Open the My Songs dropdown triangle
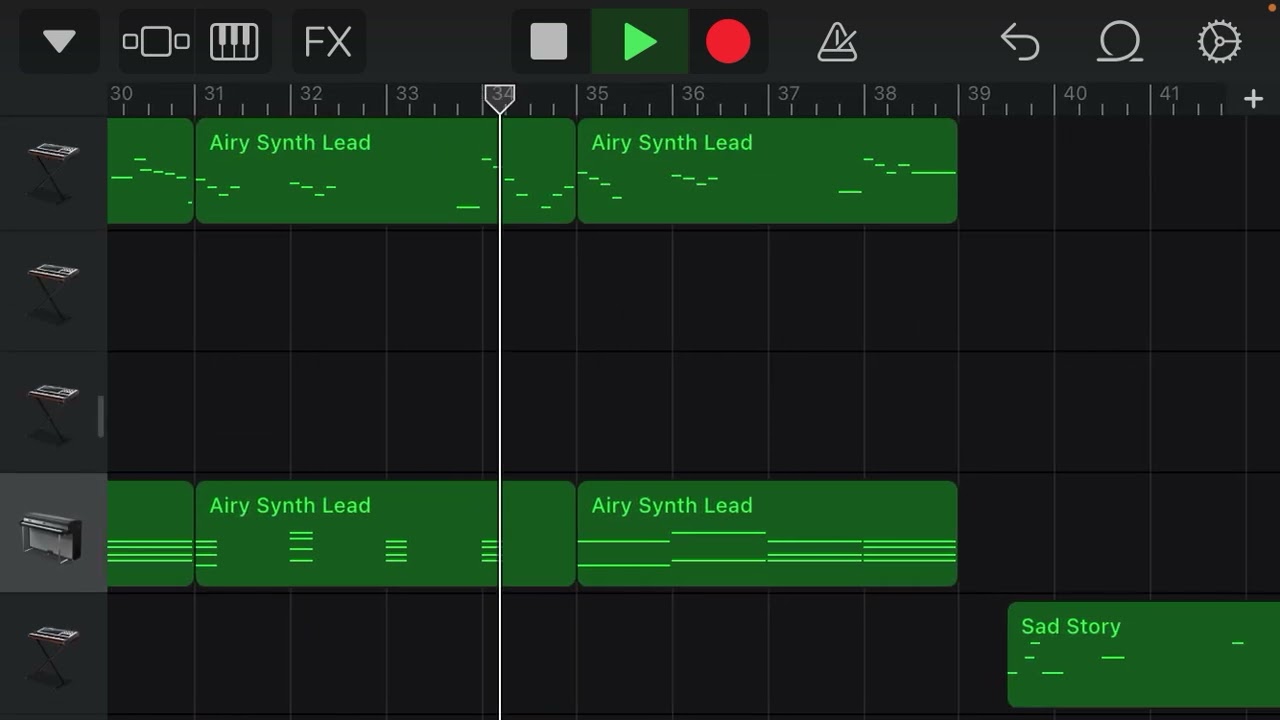 [x=59, y=42]
